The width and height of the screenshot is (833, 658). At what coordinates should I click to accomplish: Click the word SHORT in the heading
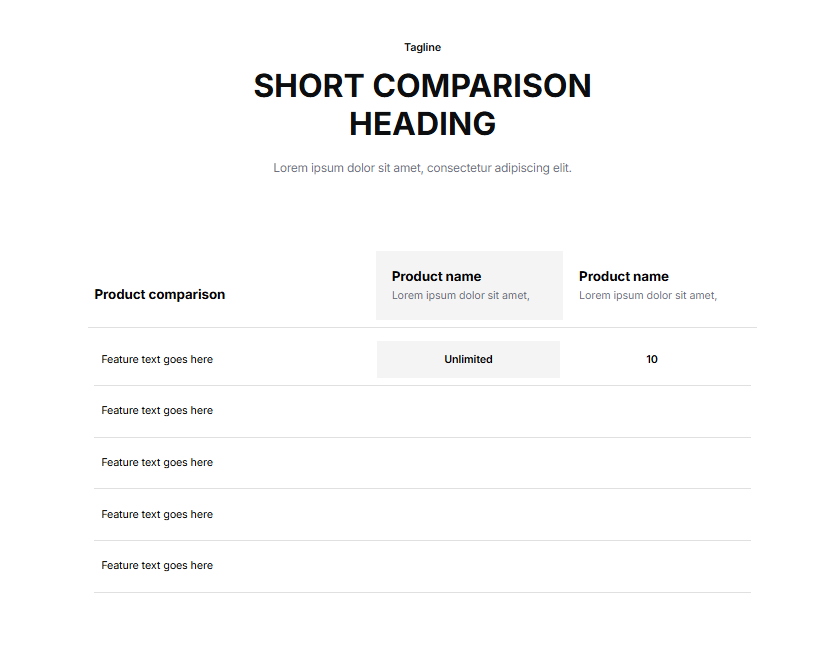click(308, 86)
